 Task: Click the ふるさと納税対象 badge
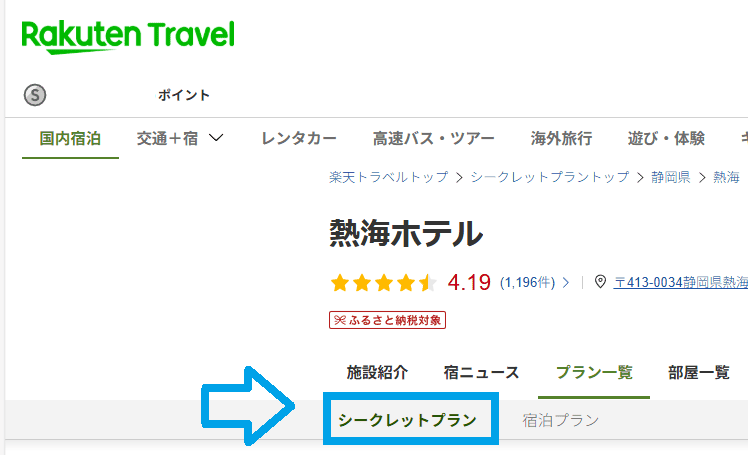click(x=387, y=320)
